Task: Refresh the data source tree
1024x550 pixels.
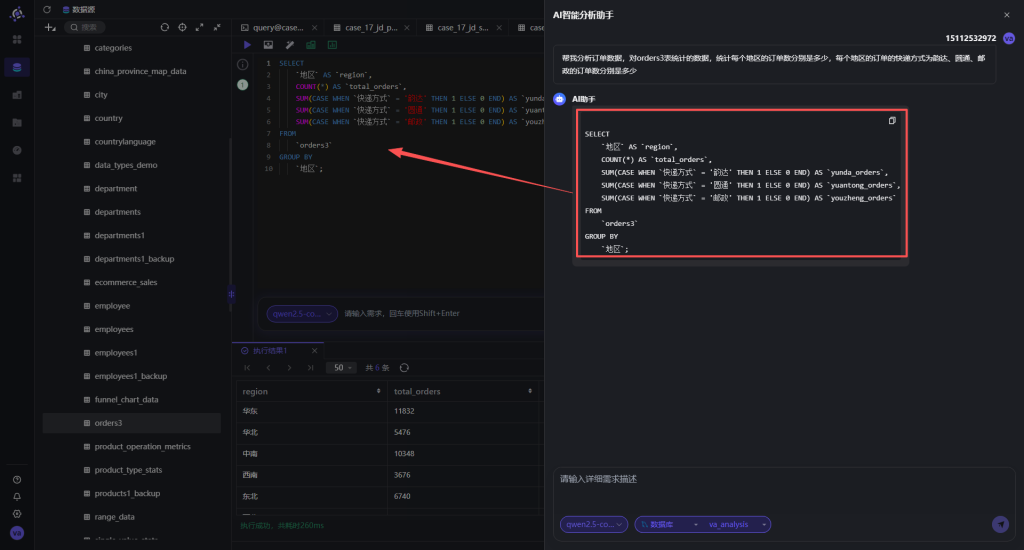Action: [x=165, y=27]
